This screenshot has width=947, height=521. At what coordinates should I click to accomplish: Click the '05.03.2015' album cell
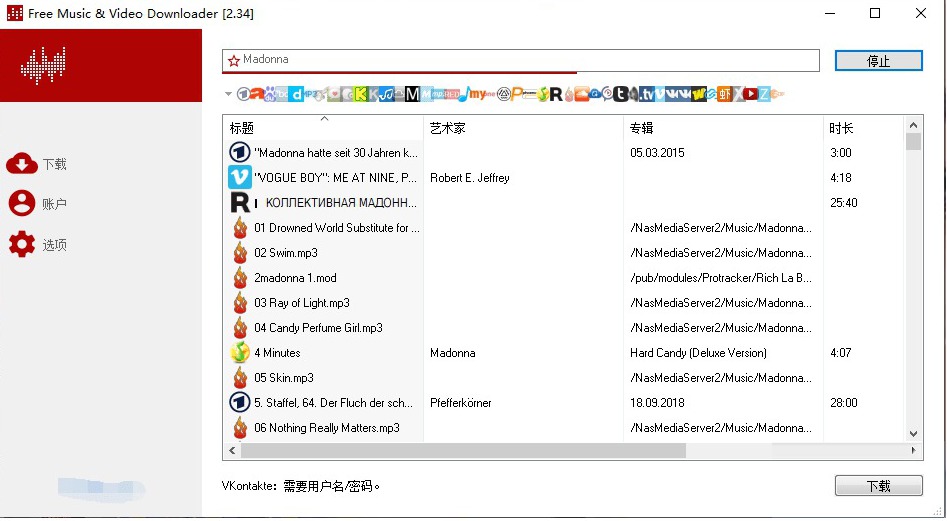(x=657, y=153)
